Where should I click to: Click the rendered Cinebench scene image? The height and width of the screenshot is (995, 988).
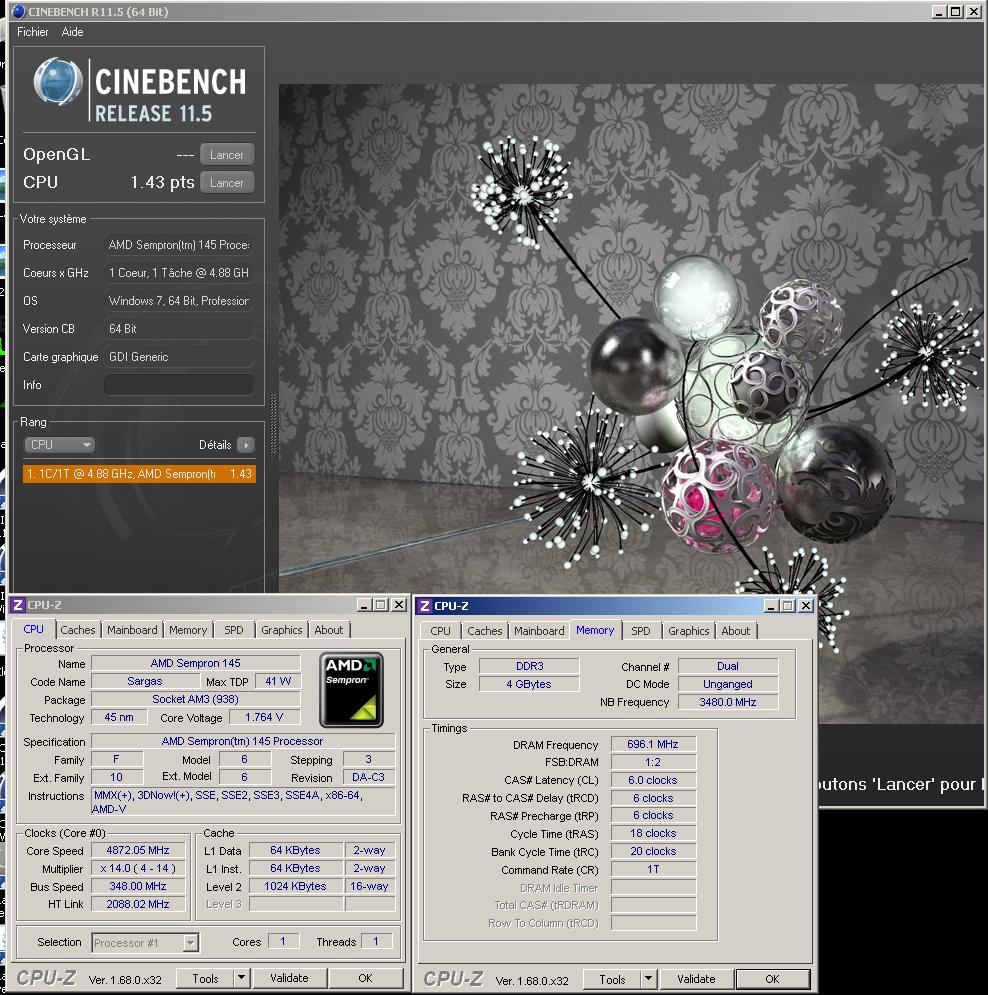tap(631, 406)
